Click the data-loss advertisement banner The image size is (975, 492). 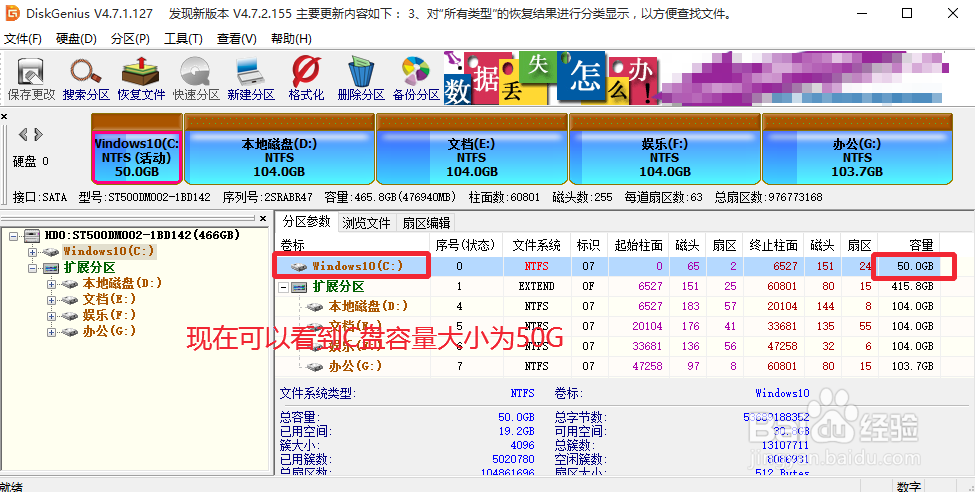[x=696, y=78]
